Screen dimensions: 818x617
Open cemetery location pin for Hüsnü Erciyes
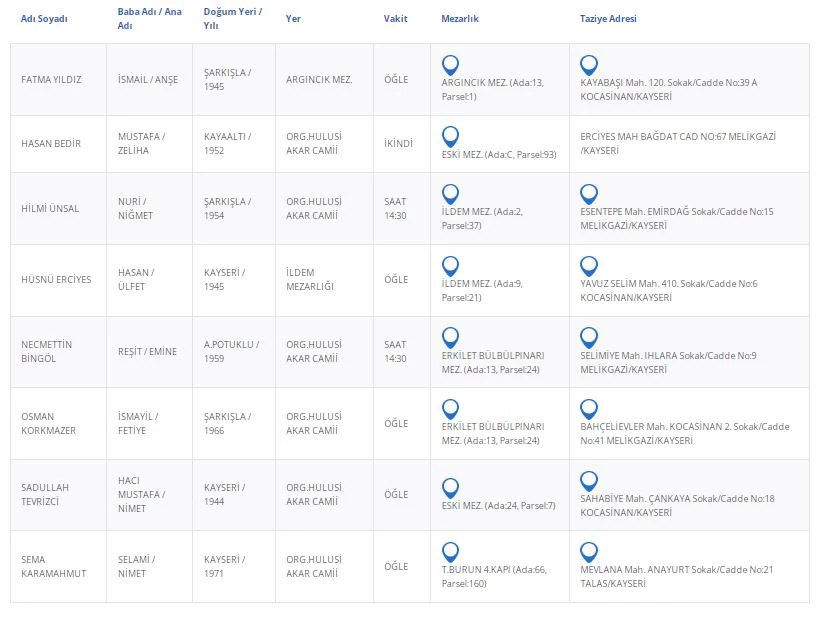450,265
